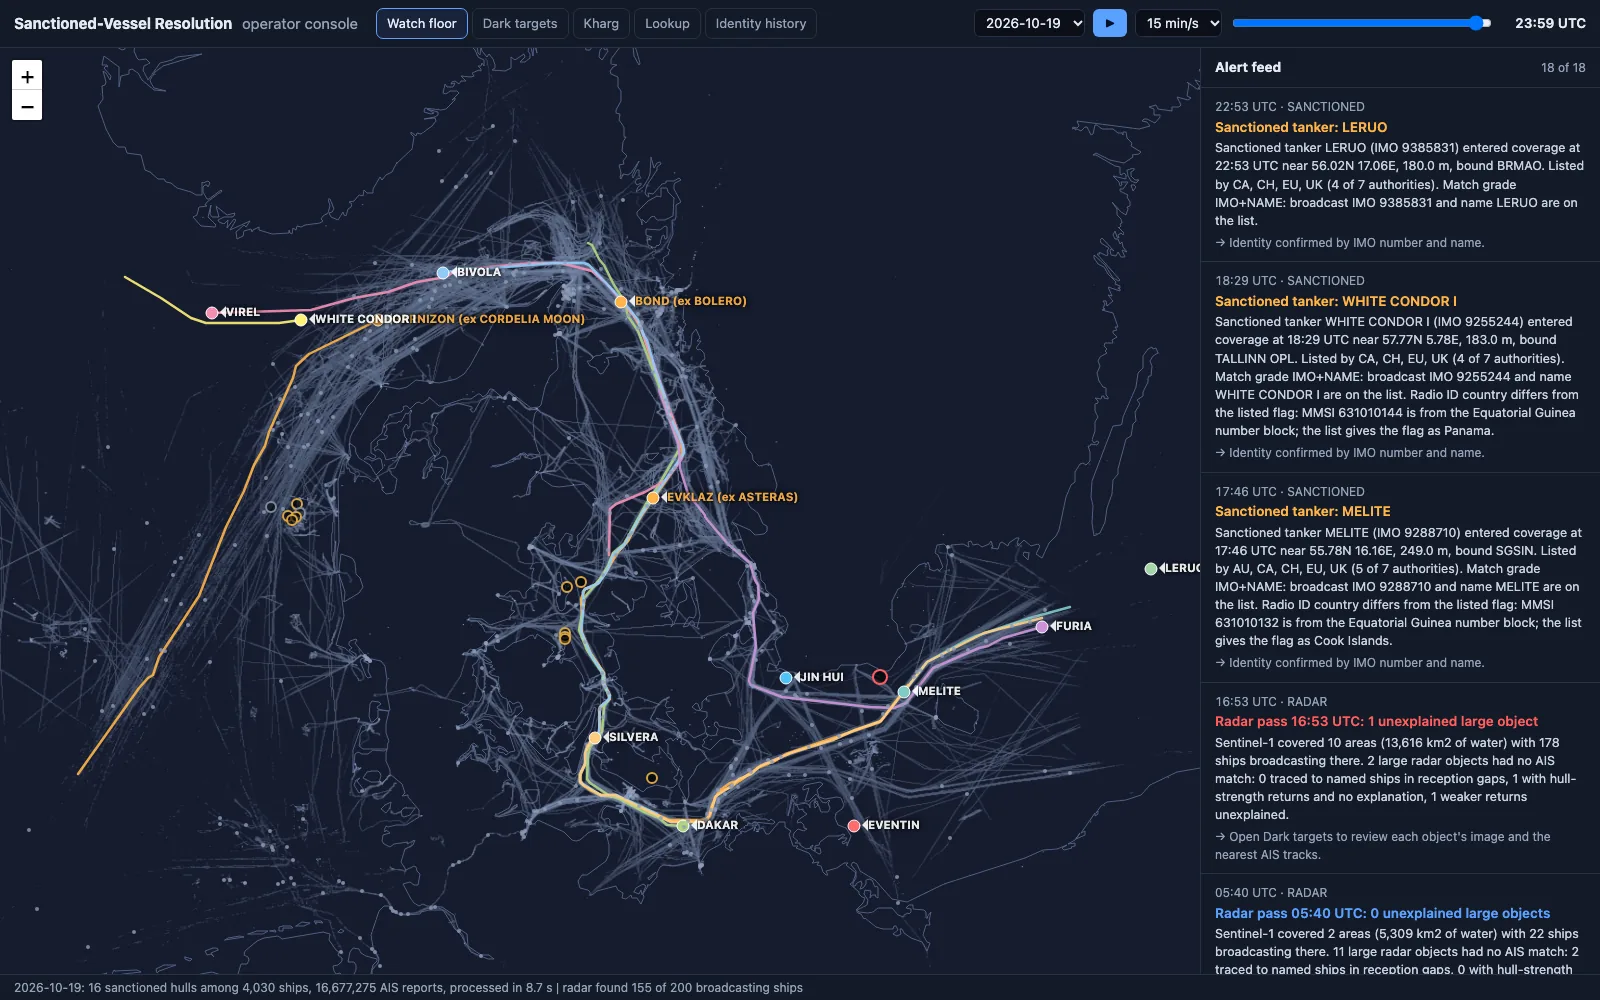
Task: Open the date dropdown 2026-10-19
Action: pos(1030,23)
